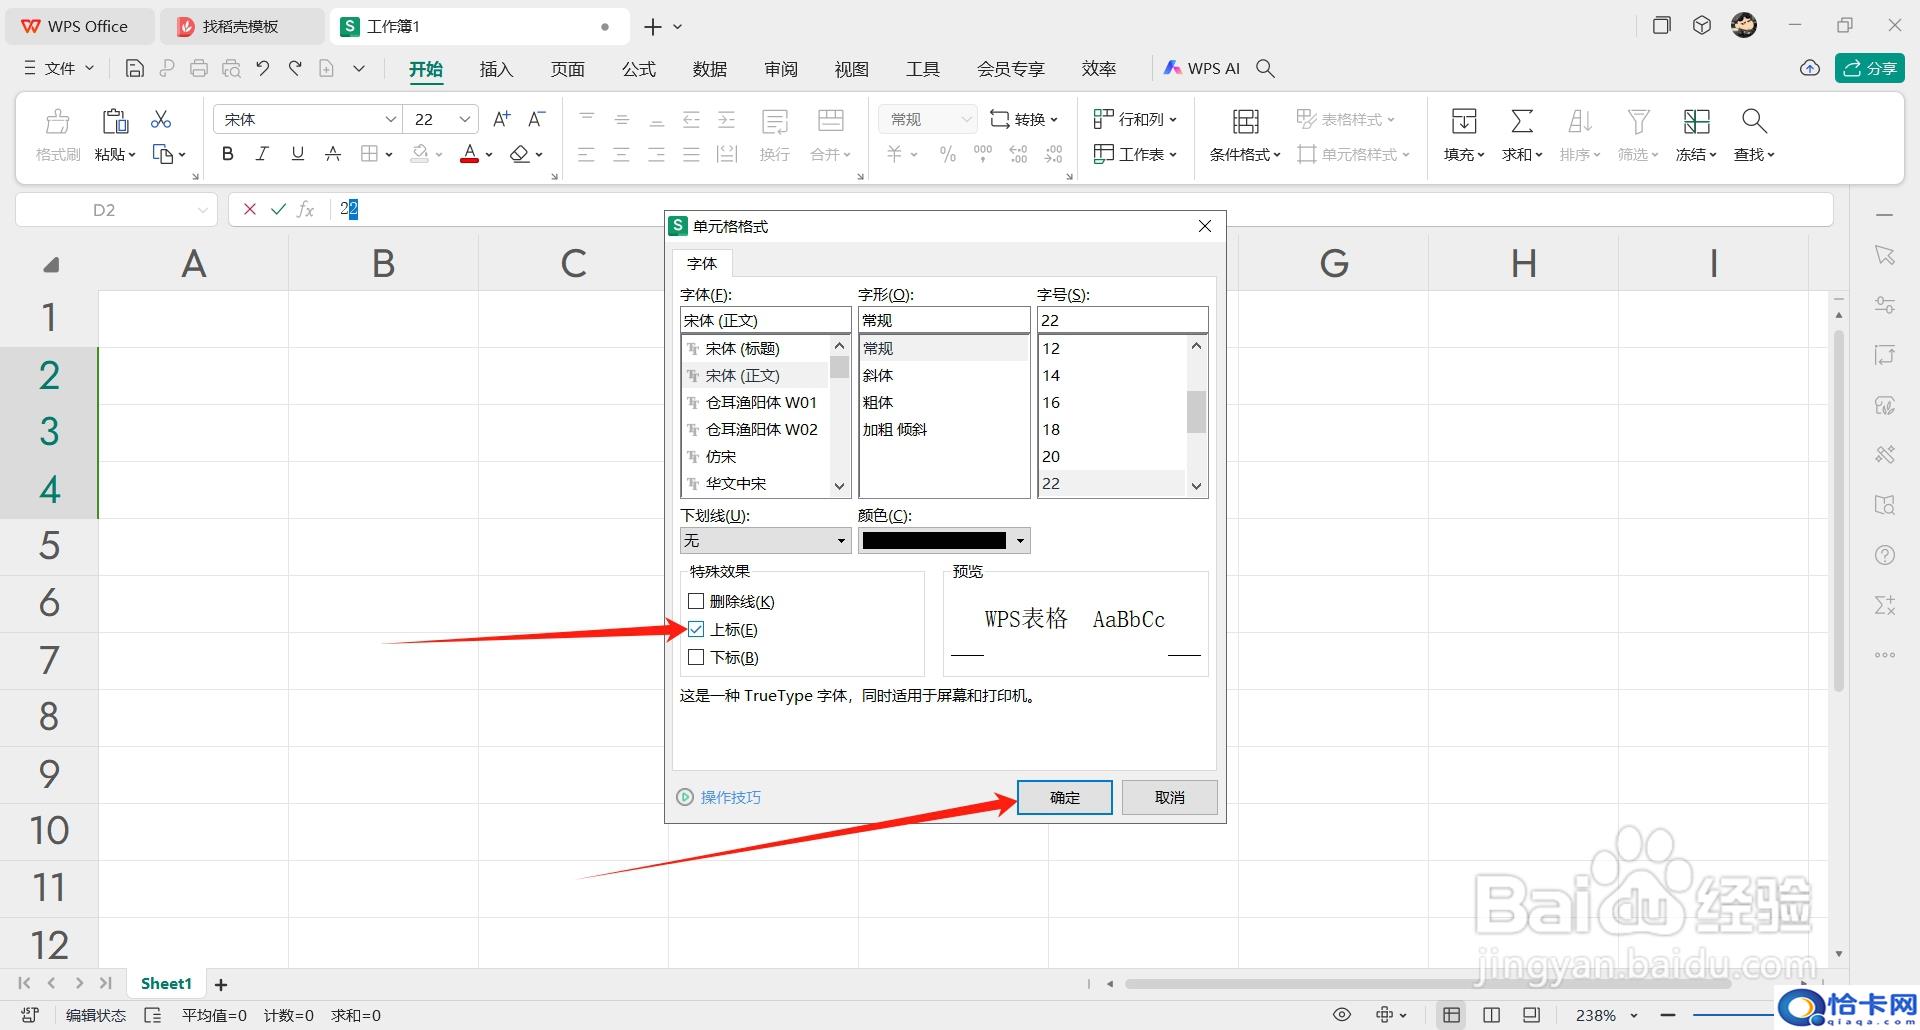Image resolution: width=1920 pixels, height=1030 pixels.
Task: Switch to page layout view in status bar
Action: (x=1491, y=1015)
